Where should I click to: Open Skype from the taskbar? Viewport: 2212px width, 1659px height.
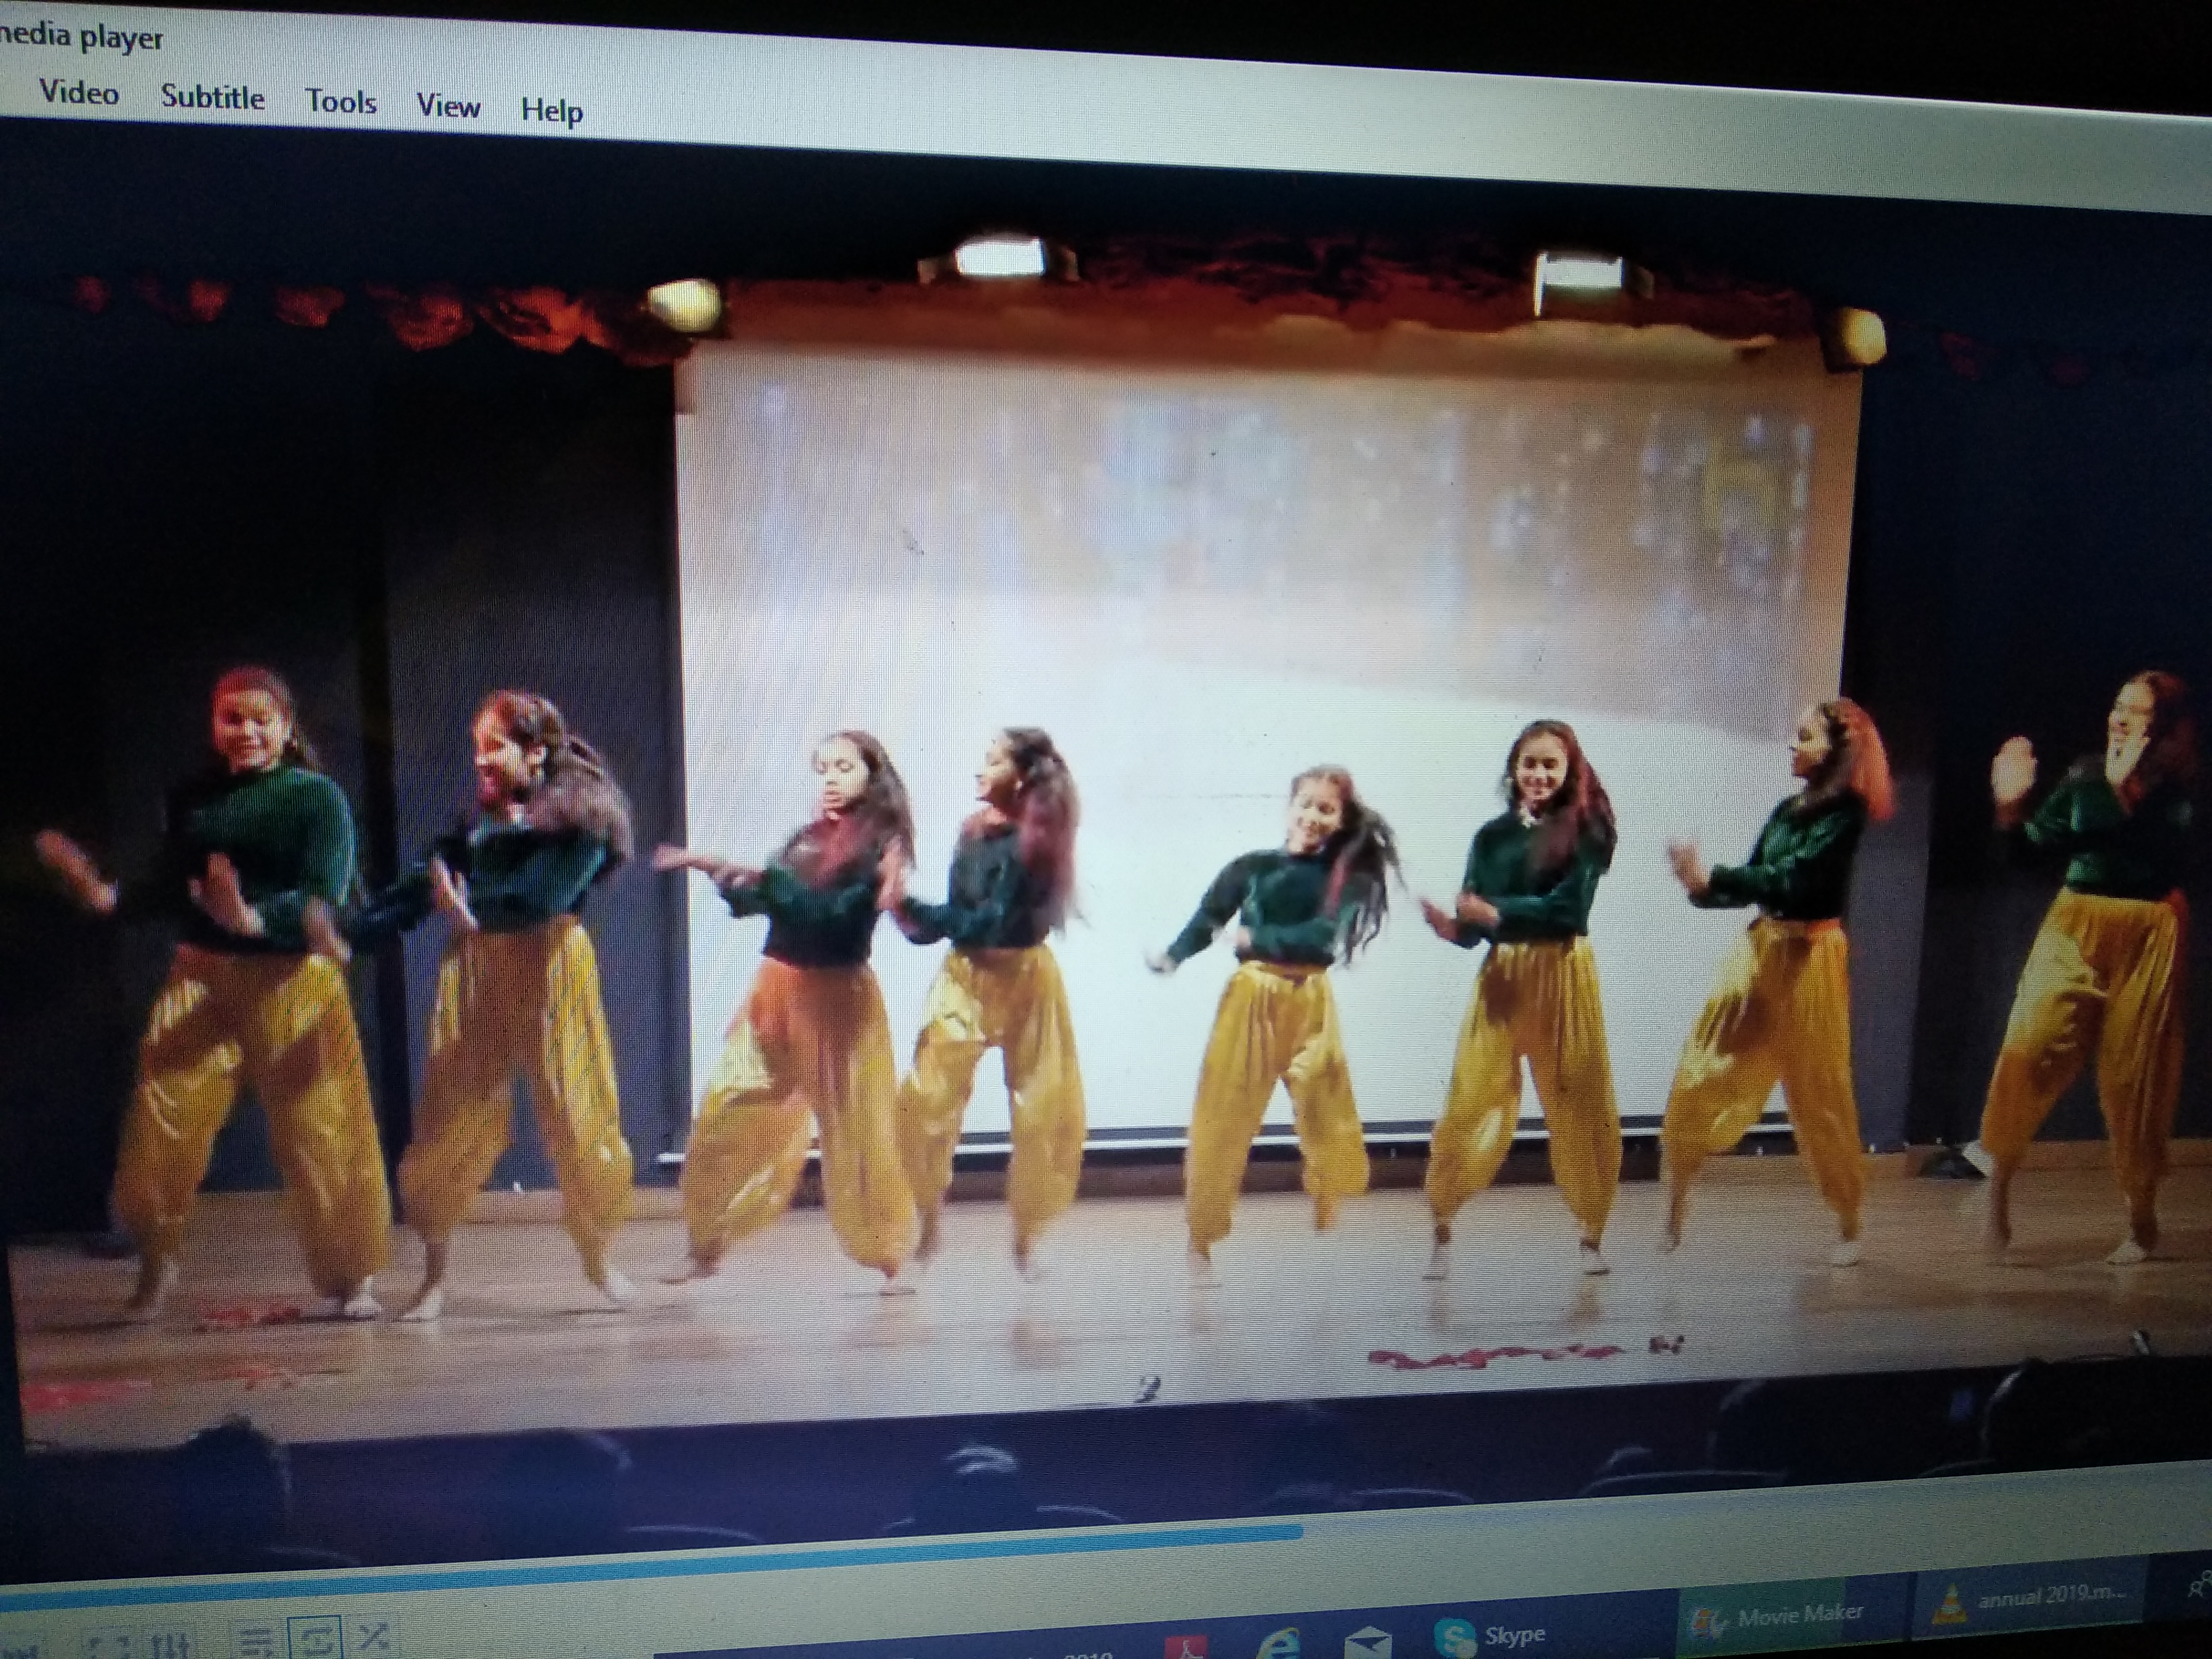pyautogui.click(x=1490, y=1635)
